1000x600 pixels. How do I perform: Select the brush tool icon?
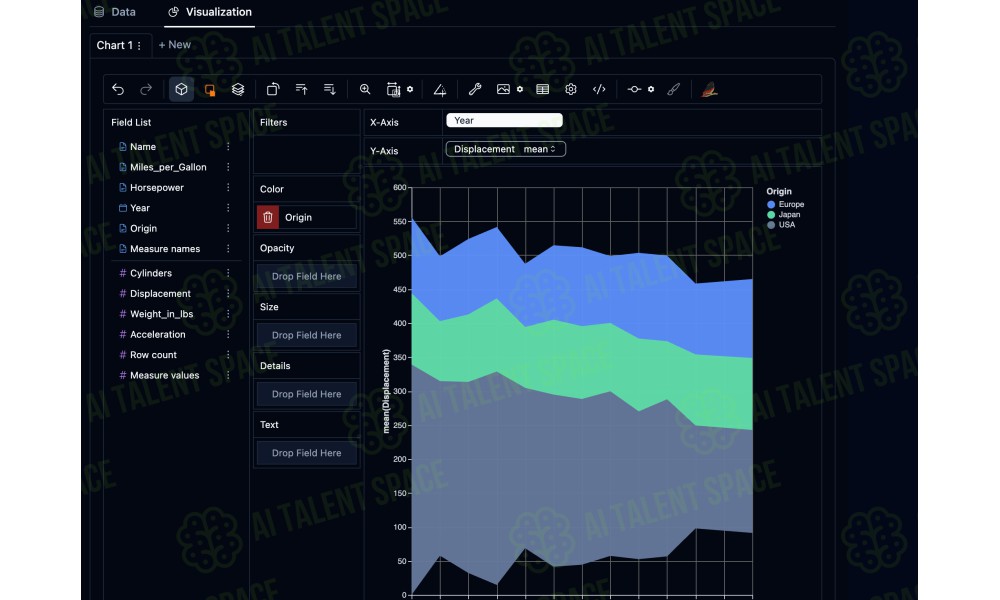[673, 89]
